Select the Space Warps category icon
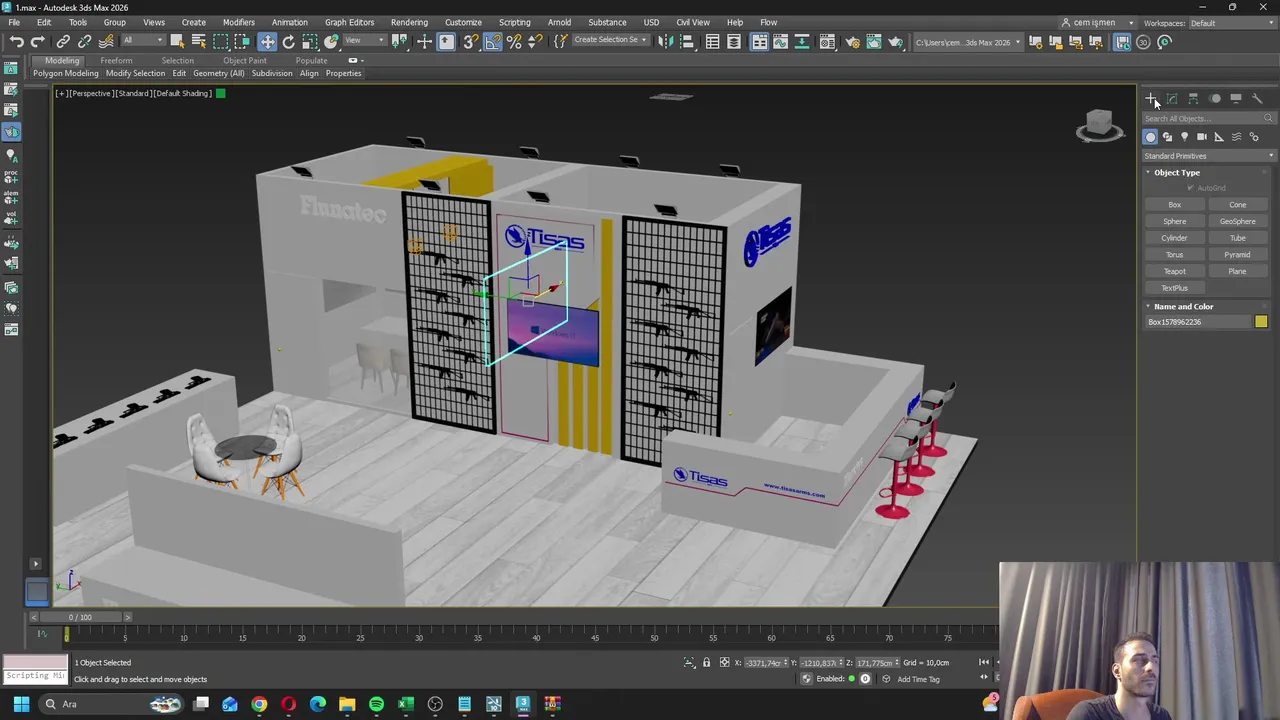The image size is (1280, 720). pyautogui.click(x=1236, y=137)
